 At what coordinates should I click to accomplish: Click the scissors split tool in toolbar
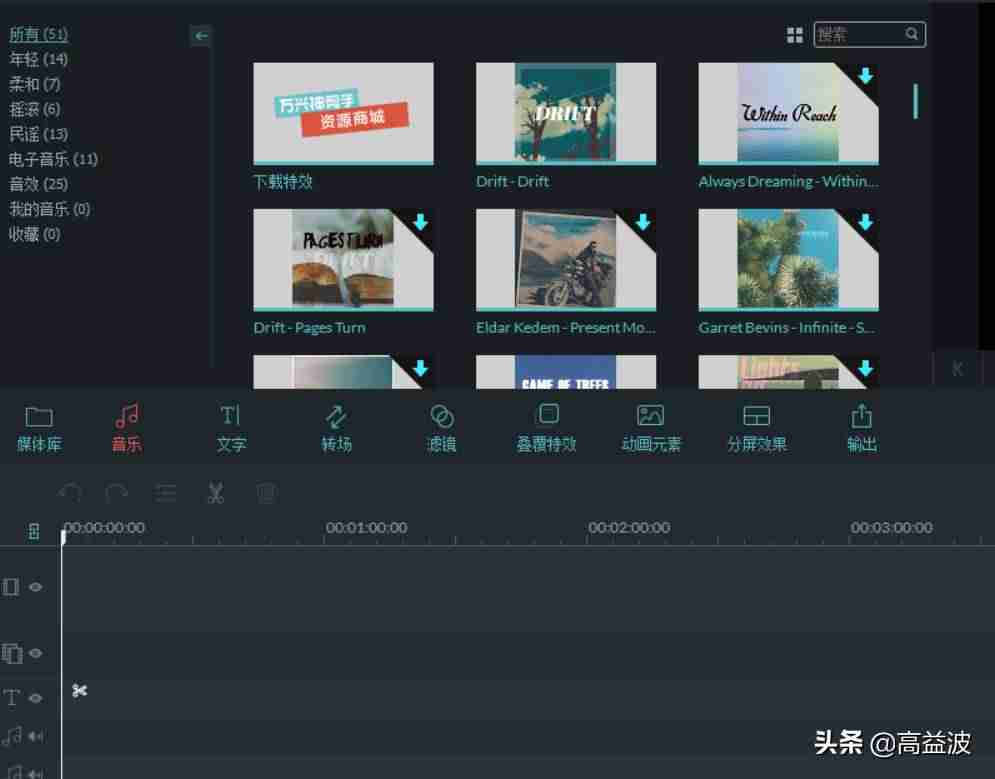point(216,492)
